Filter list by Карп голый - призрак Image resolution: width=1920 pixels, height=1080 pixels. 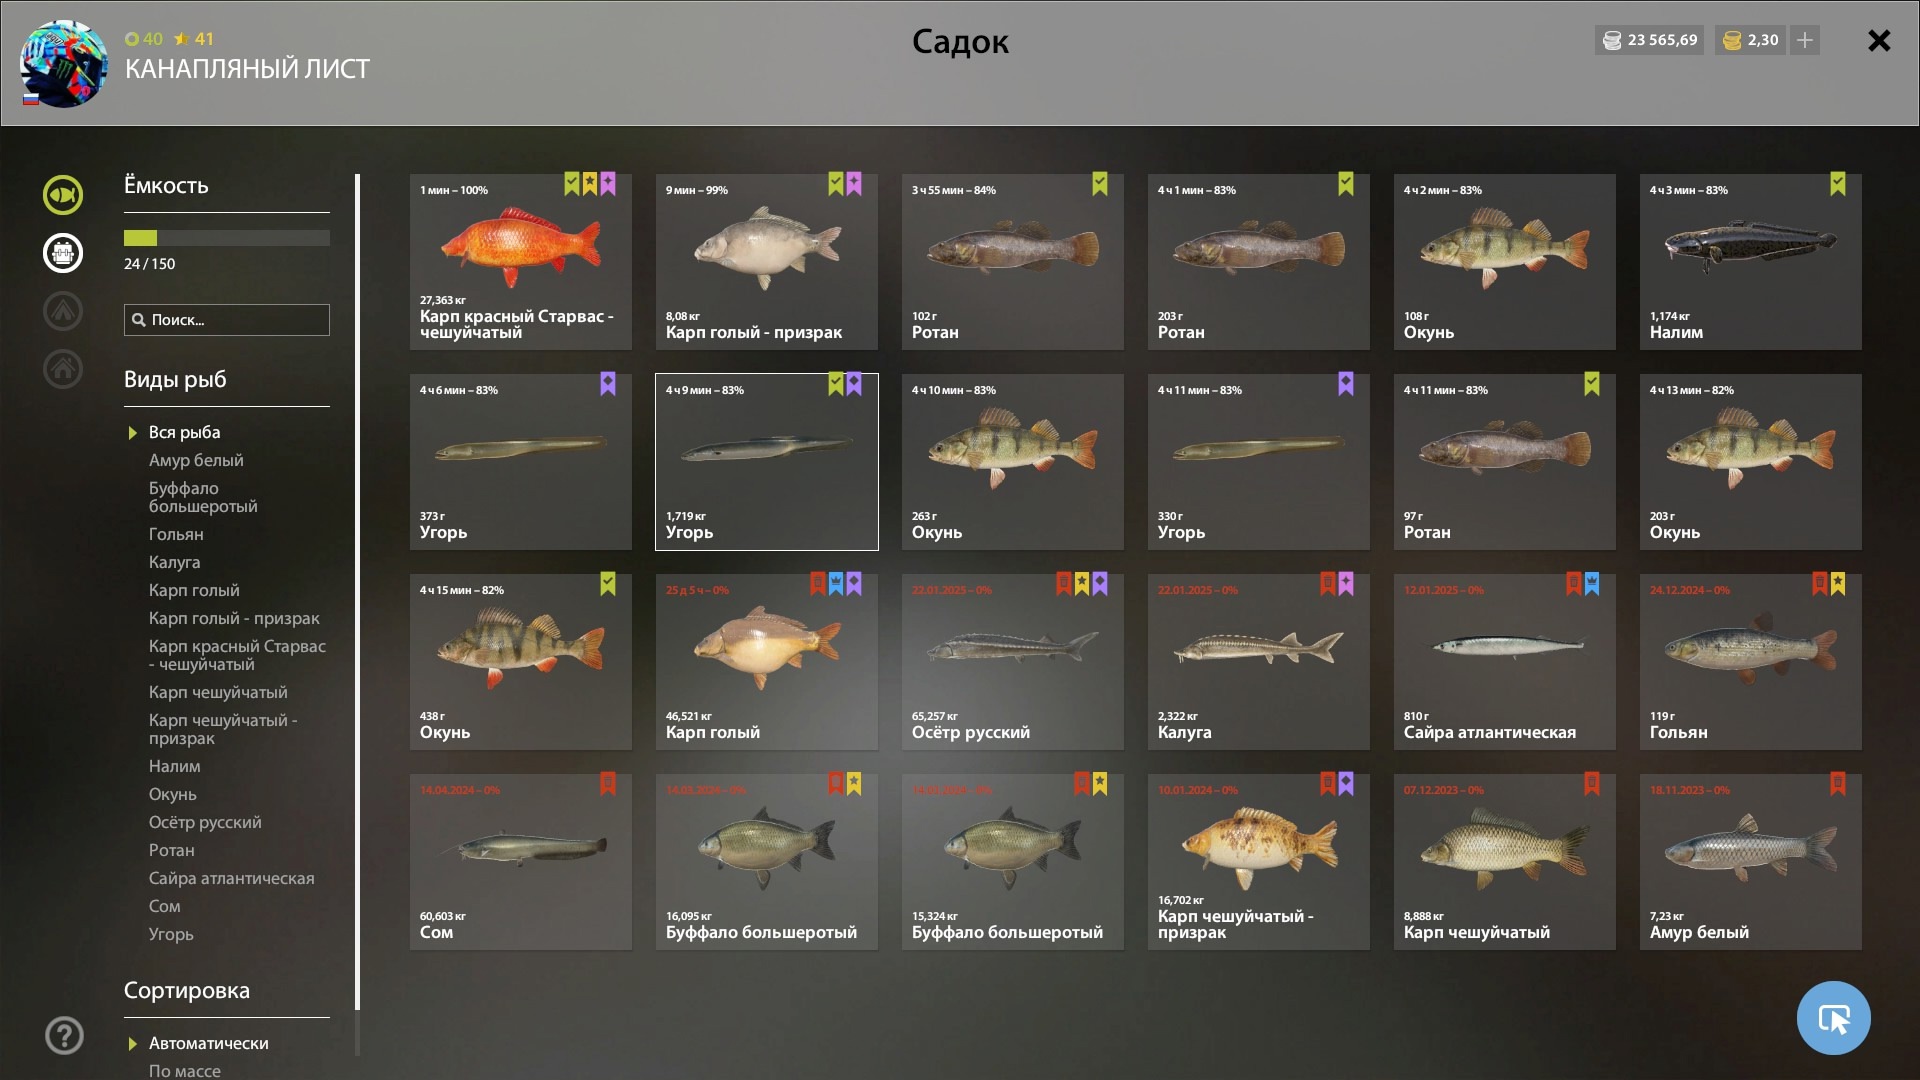(x=234, y=618)
